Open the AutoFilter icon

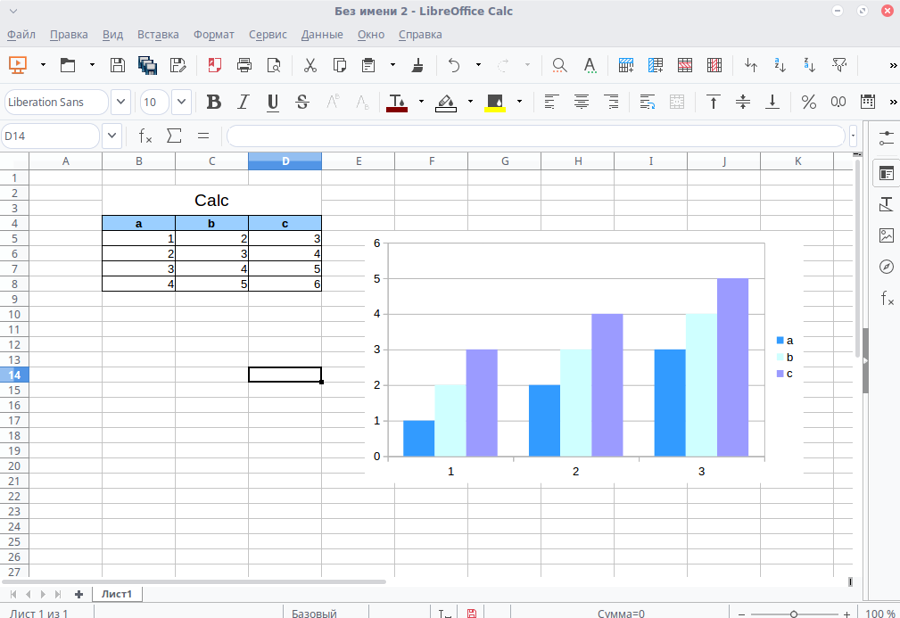[x=838, y=65]
